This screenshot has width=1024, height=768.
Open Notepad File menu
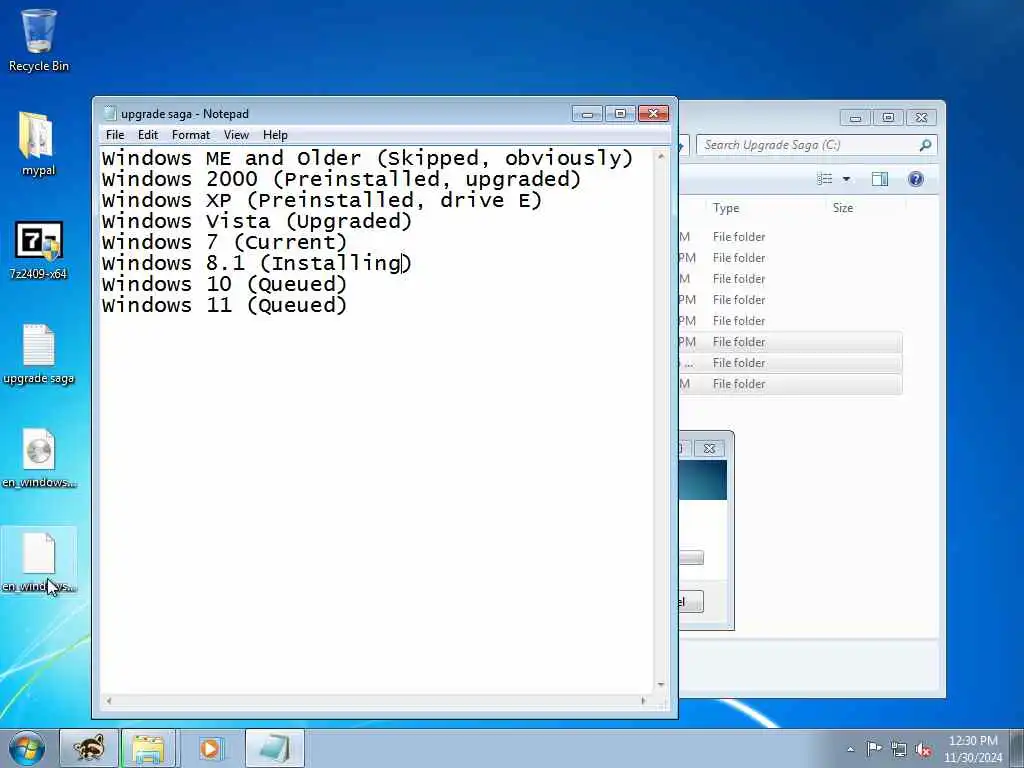click(115, 135)
